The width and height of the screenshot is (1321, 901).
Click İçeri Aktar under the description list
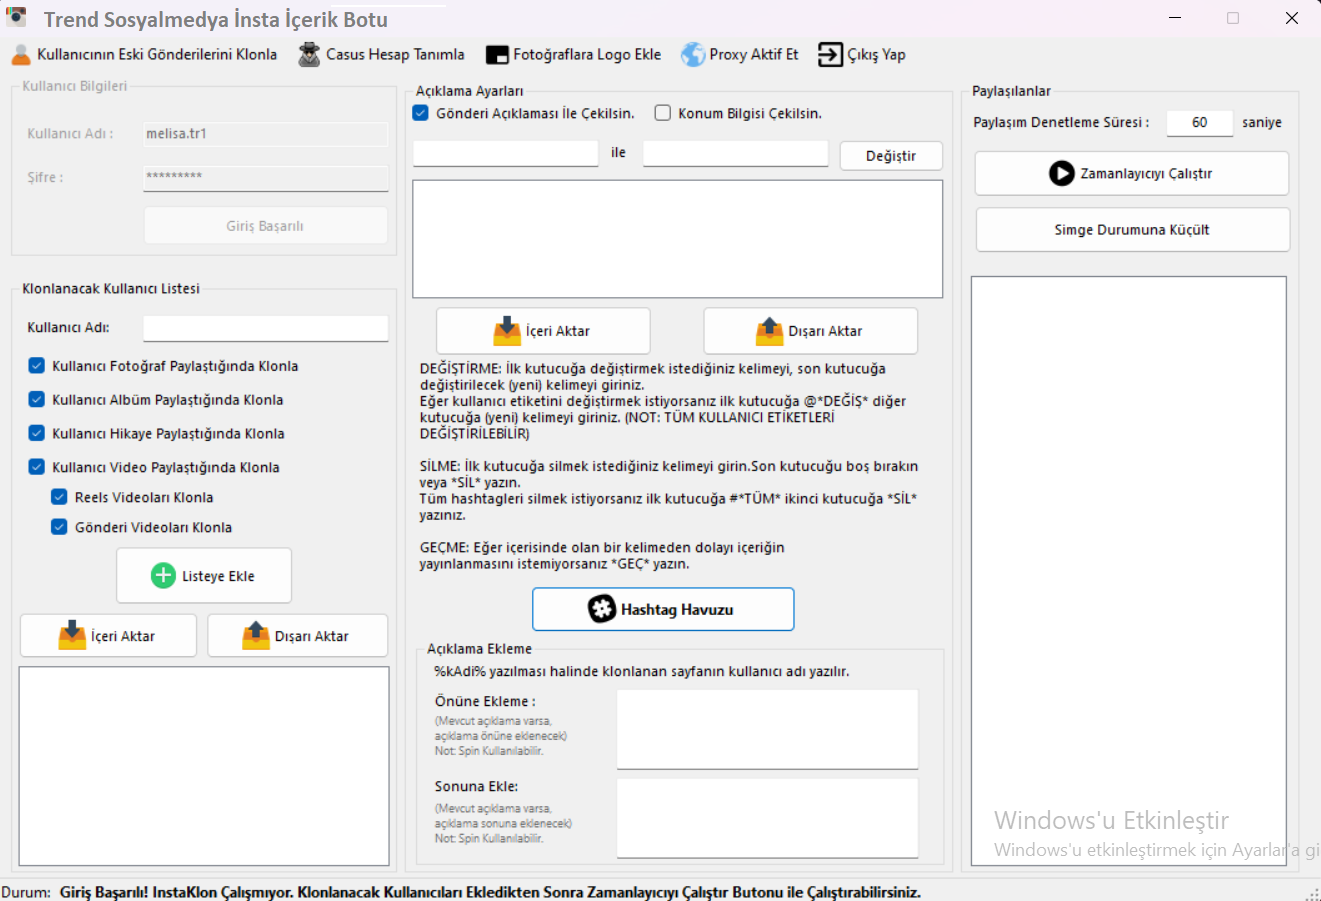pyautogui.click(x=543, y=331)
